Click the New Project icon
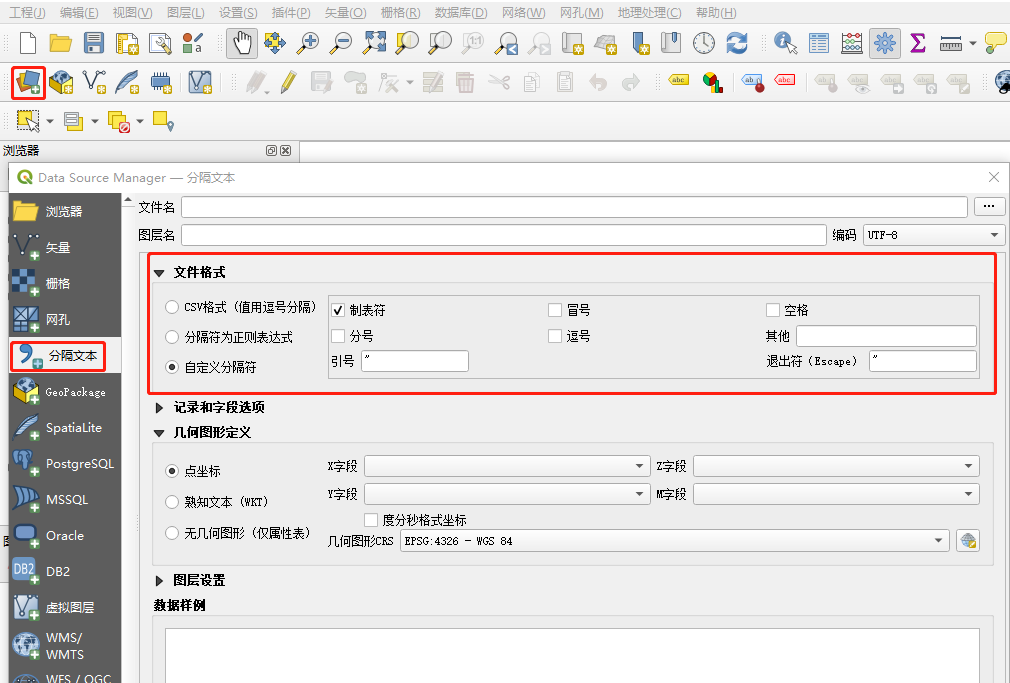This screenshot has width=1010, height=683. [x=28, y=43]
